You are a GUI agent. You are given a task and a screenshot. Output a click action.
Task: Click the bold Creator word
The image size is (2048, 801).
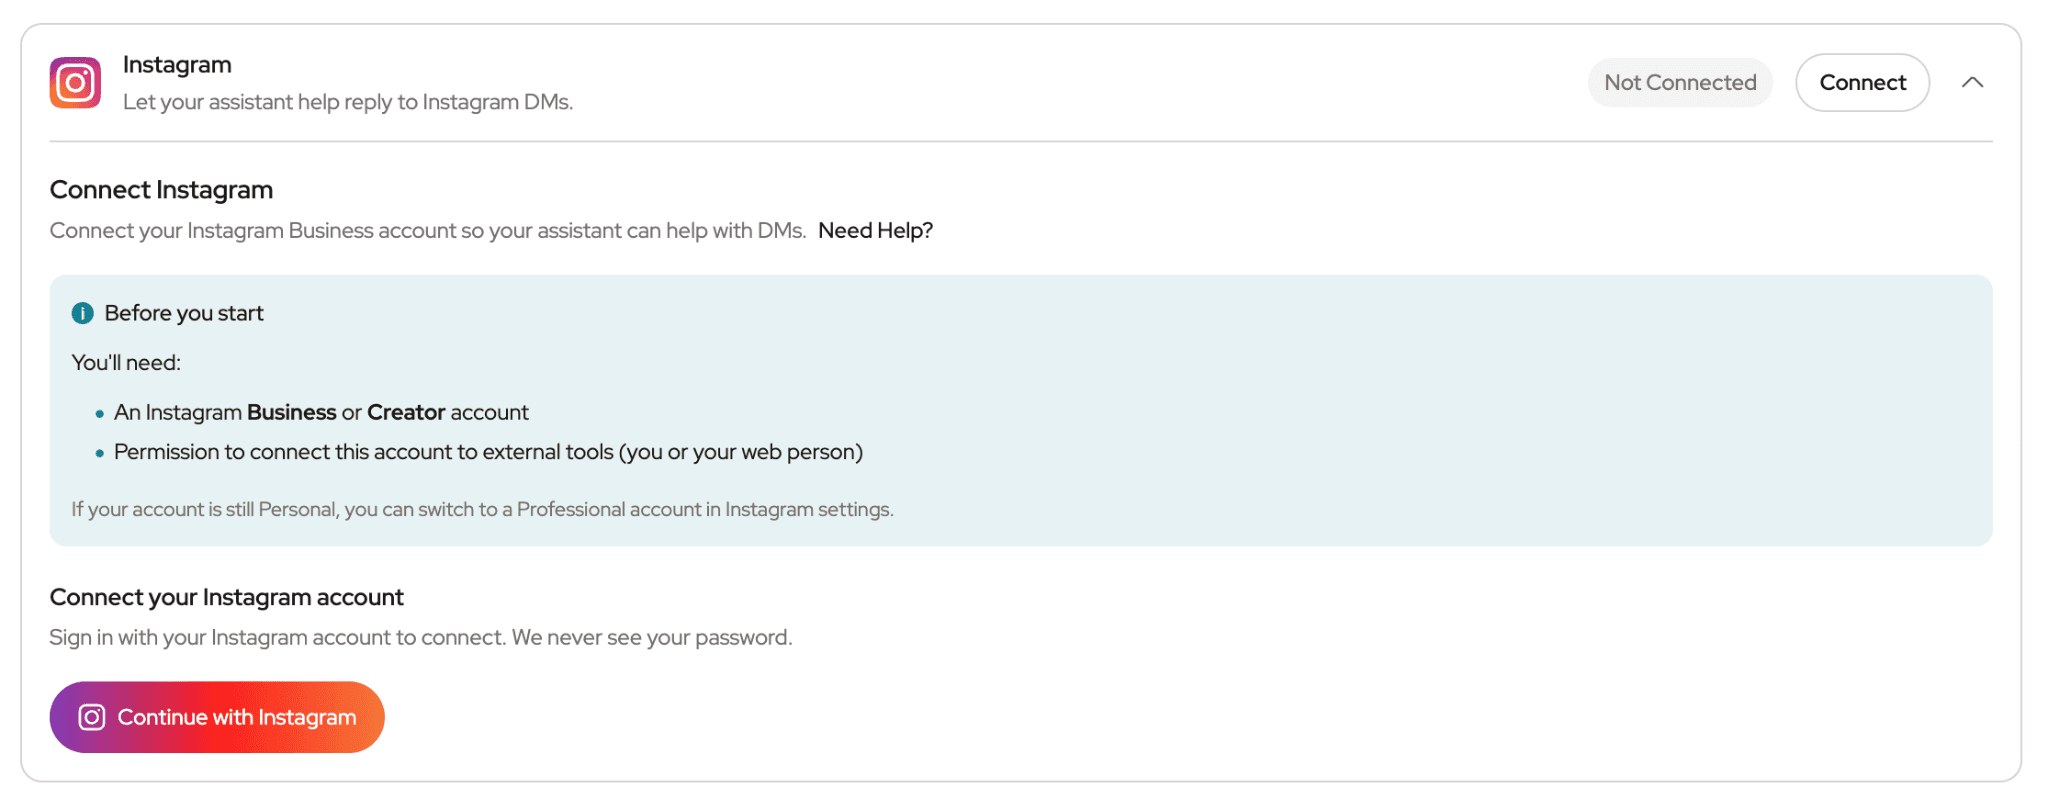coord(406,412)
